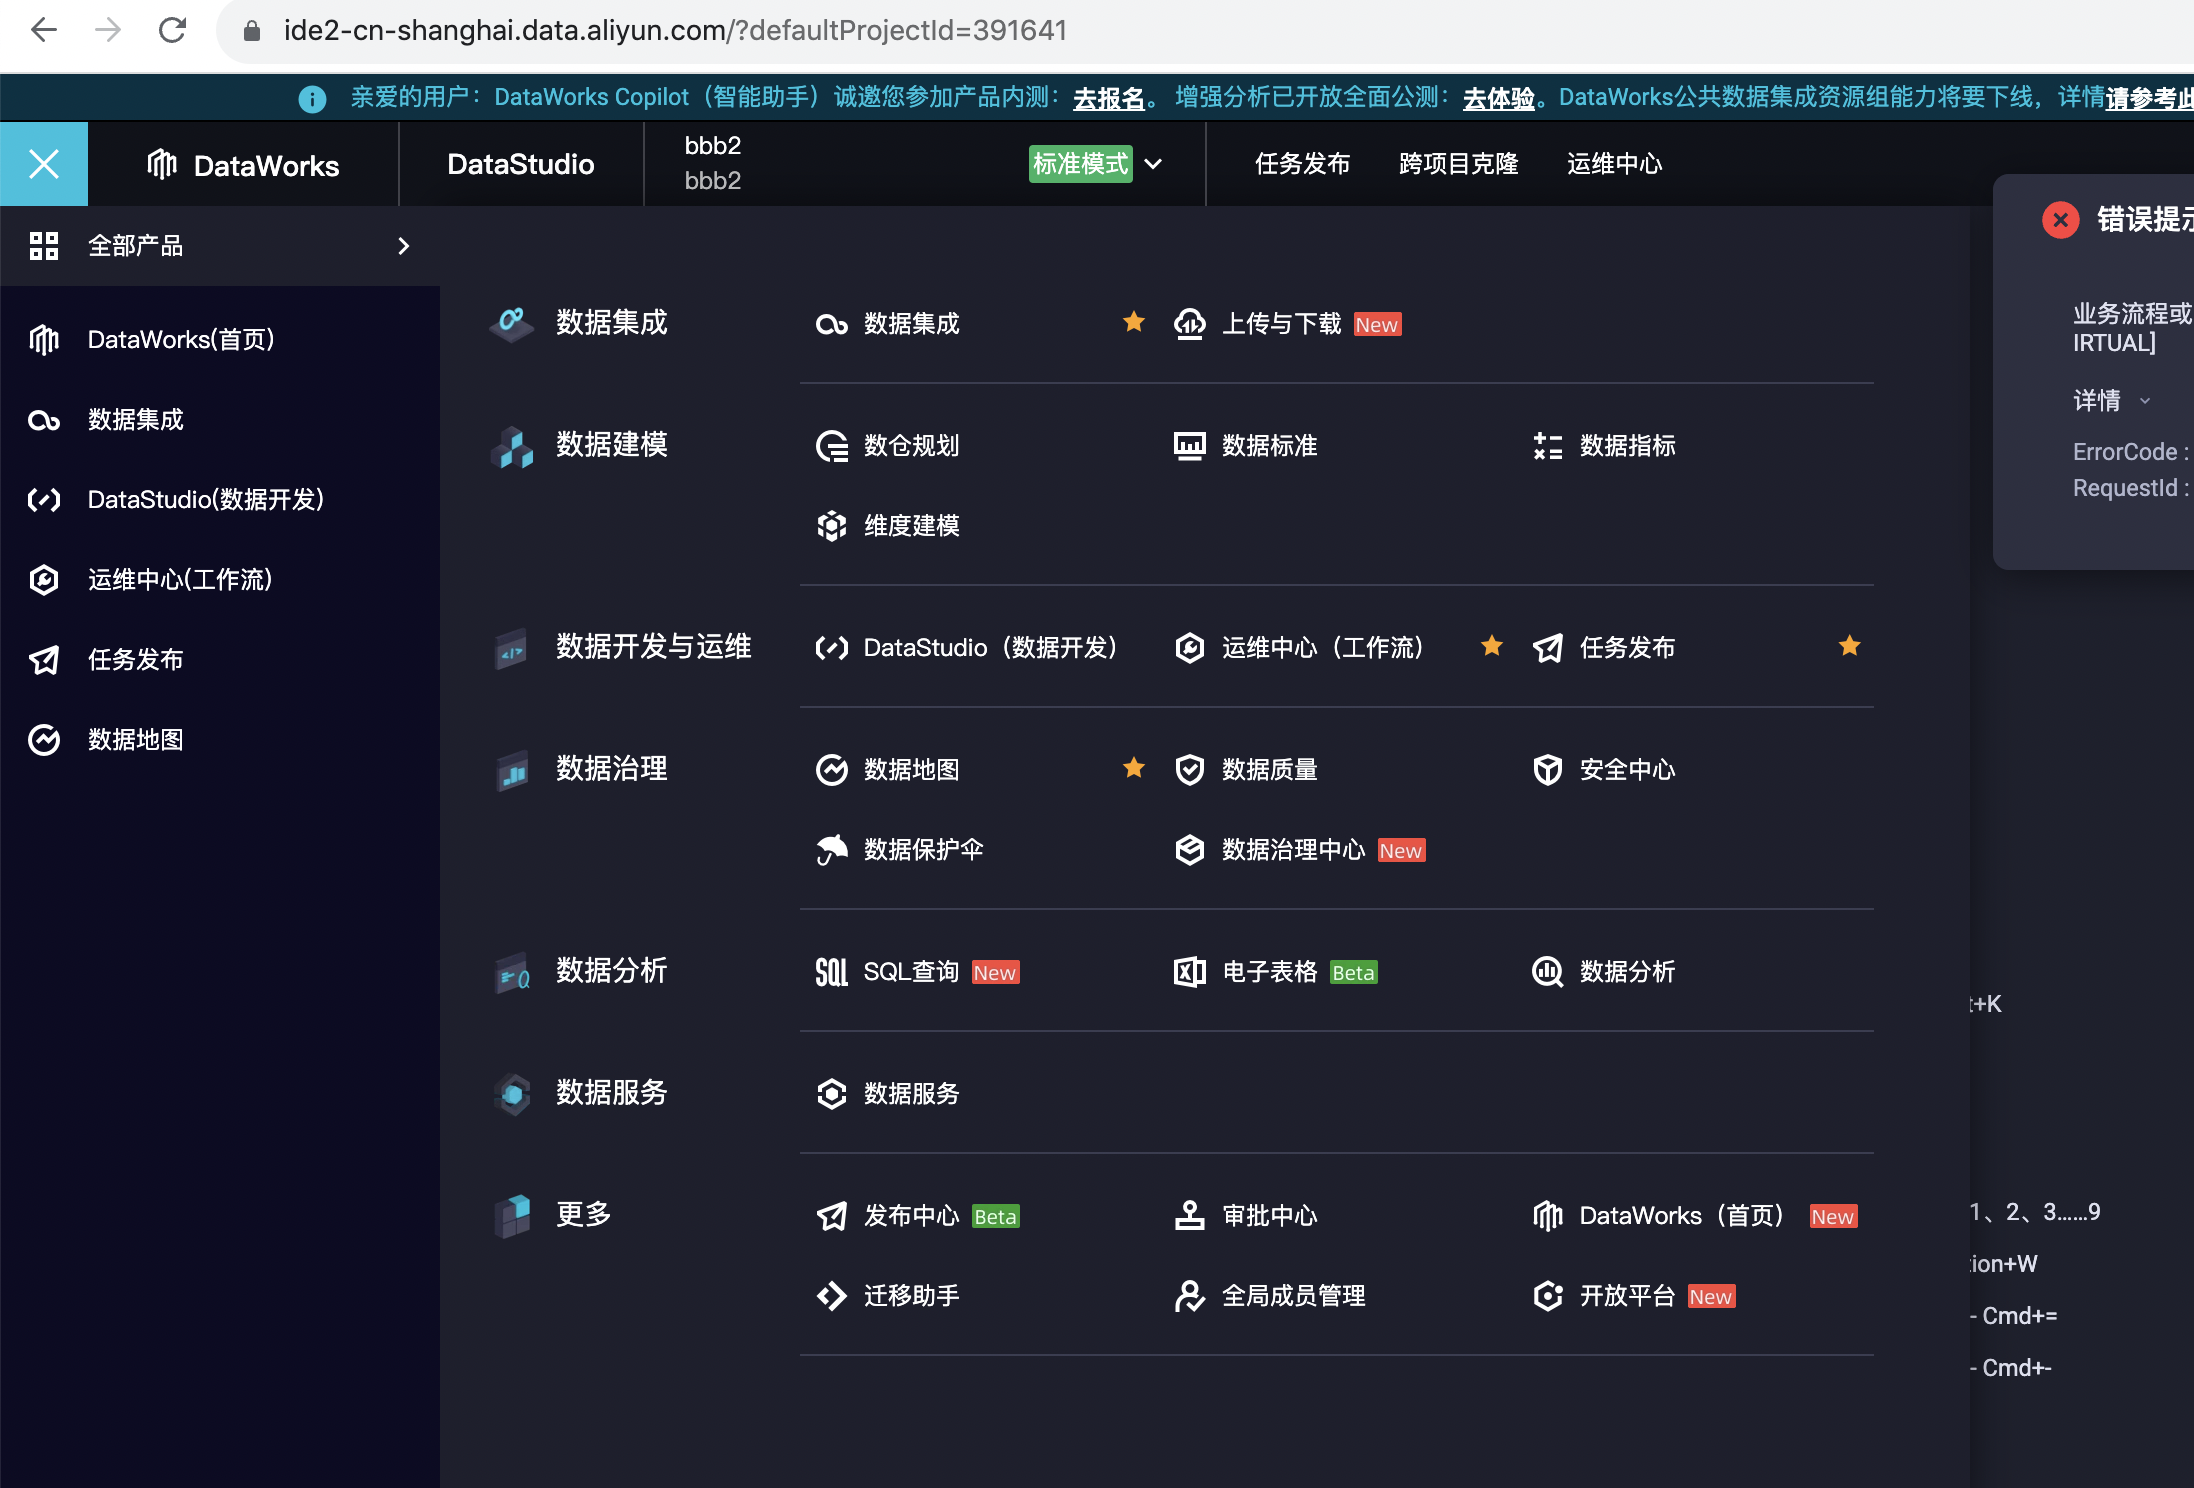This screenshot has width=2194, height=1488.
Task: Click 数据分析 category heading on left
Action: (x=611, y=970)
